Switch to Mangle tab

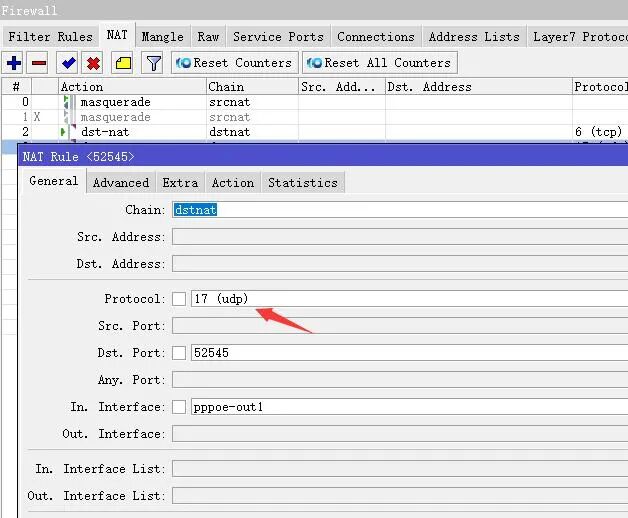click(163, 37)
